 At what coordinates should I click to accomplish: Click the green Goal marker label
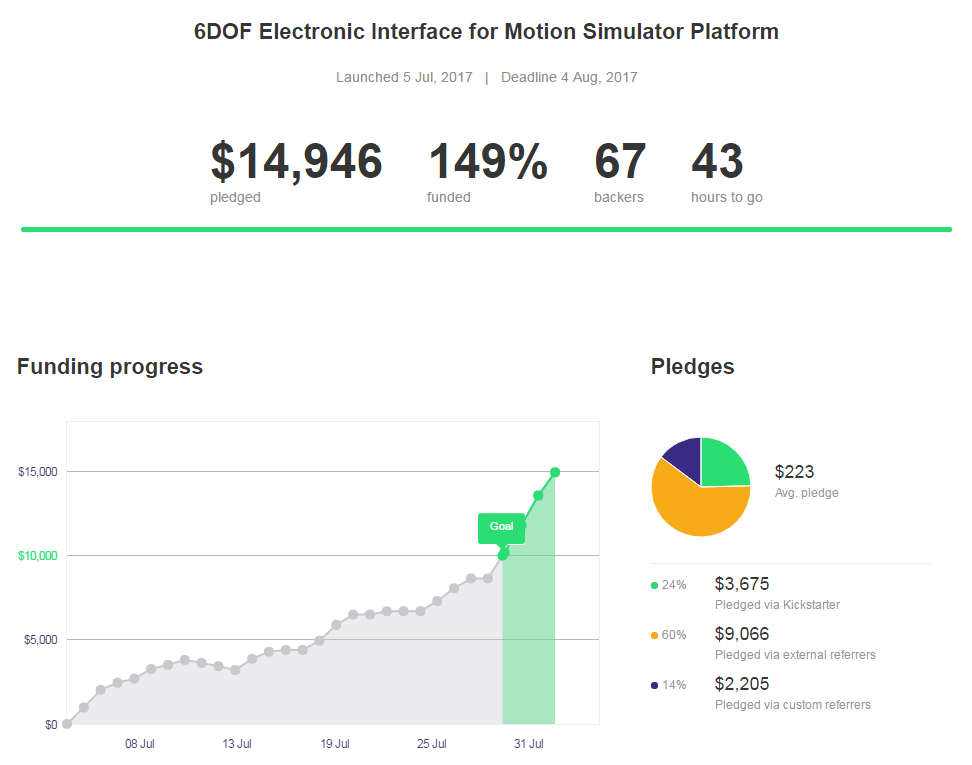click(501, 527)
